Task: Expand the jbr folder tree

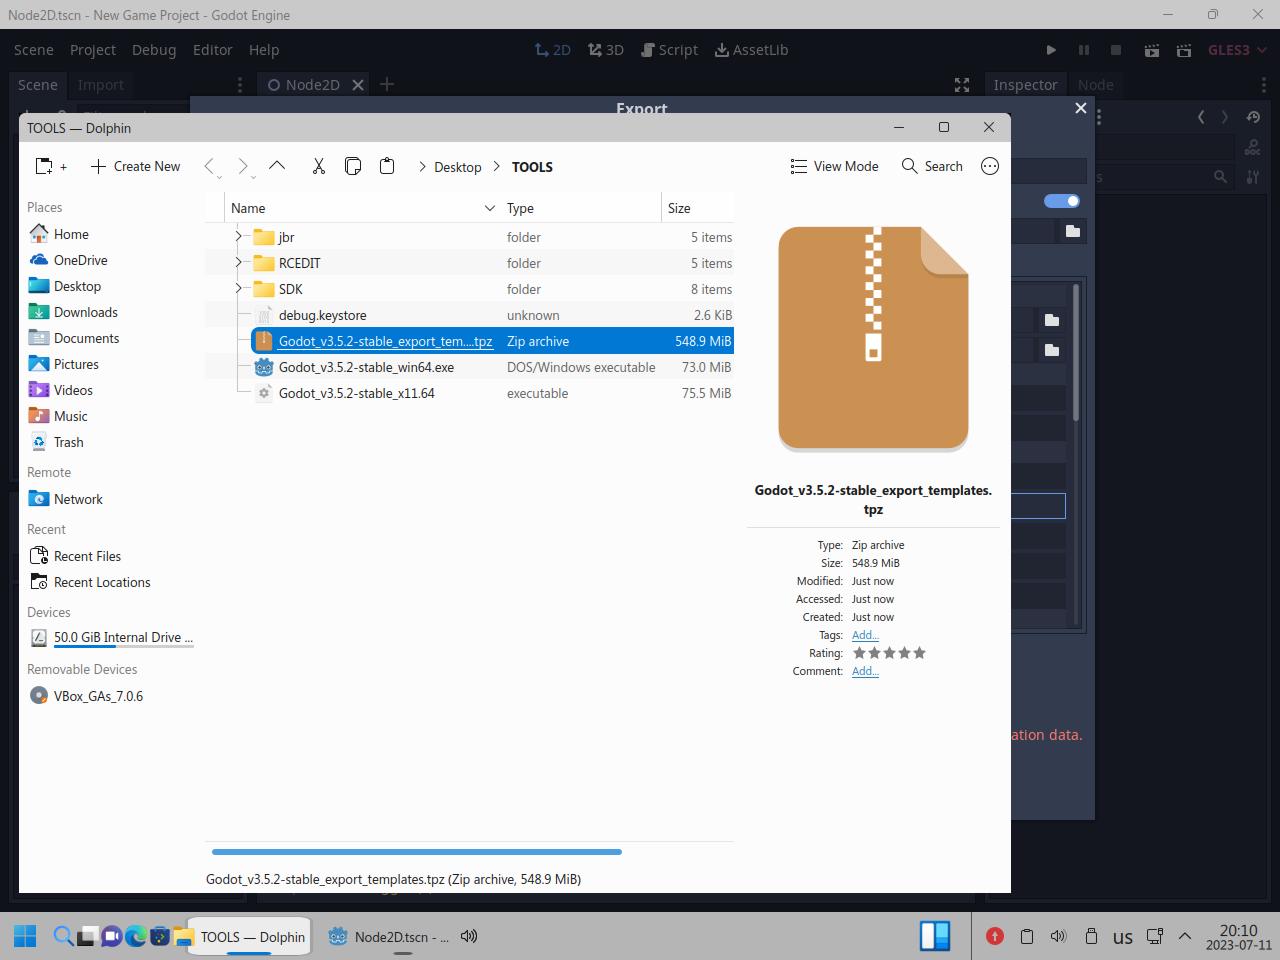Action: pyautogui.click(x=239, y=237)
